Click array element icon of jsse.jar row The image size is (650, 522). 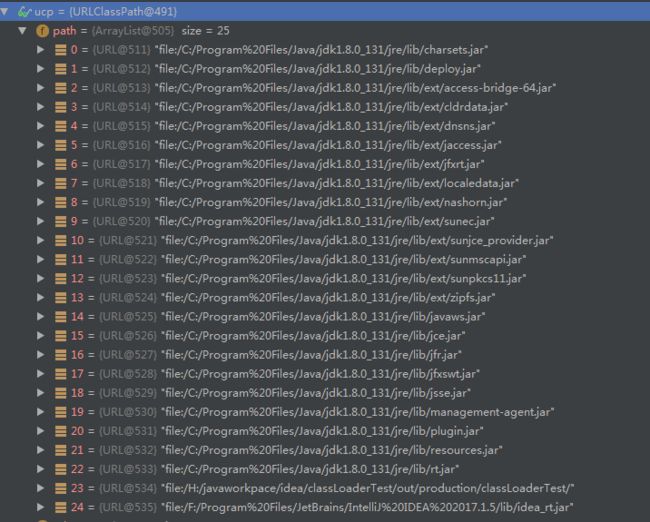61,393
